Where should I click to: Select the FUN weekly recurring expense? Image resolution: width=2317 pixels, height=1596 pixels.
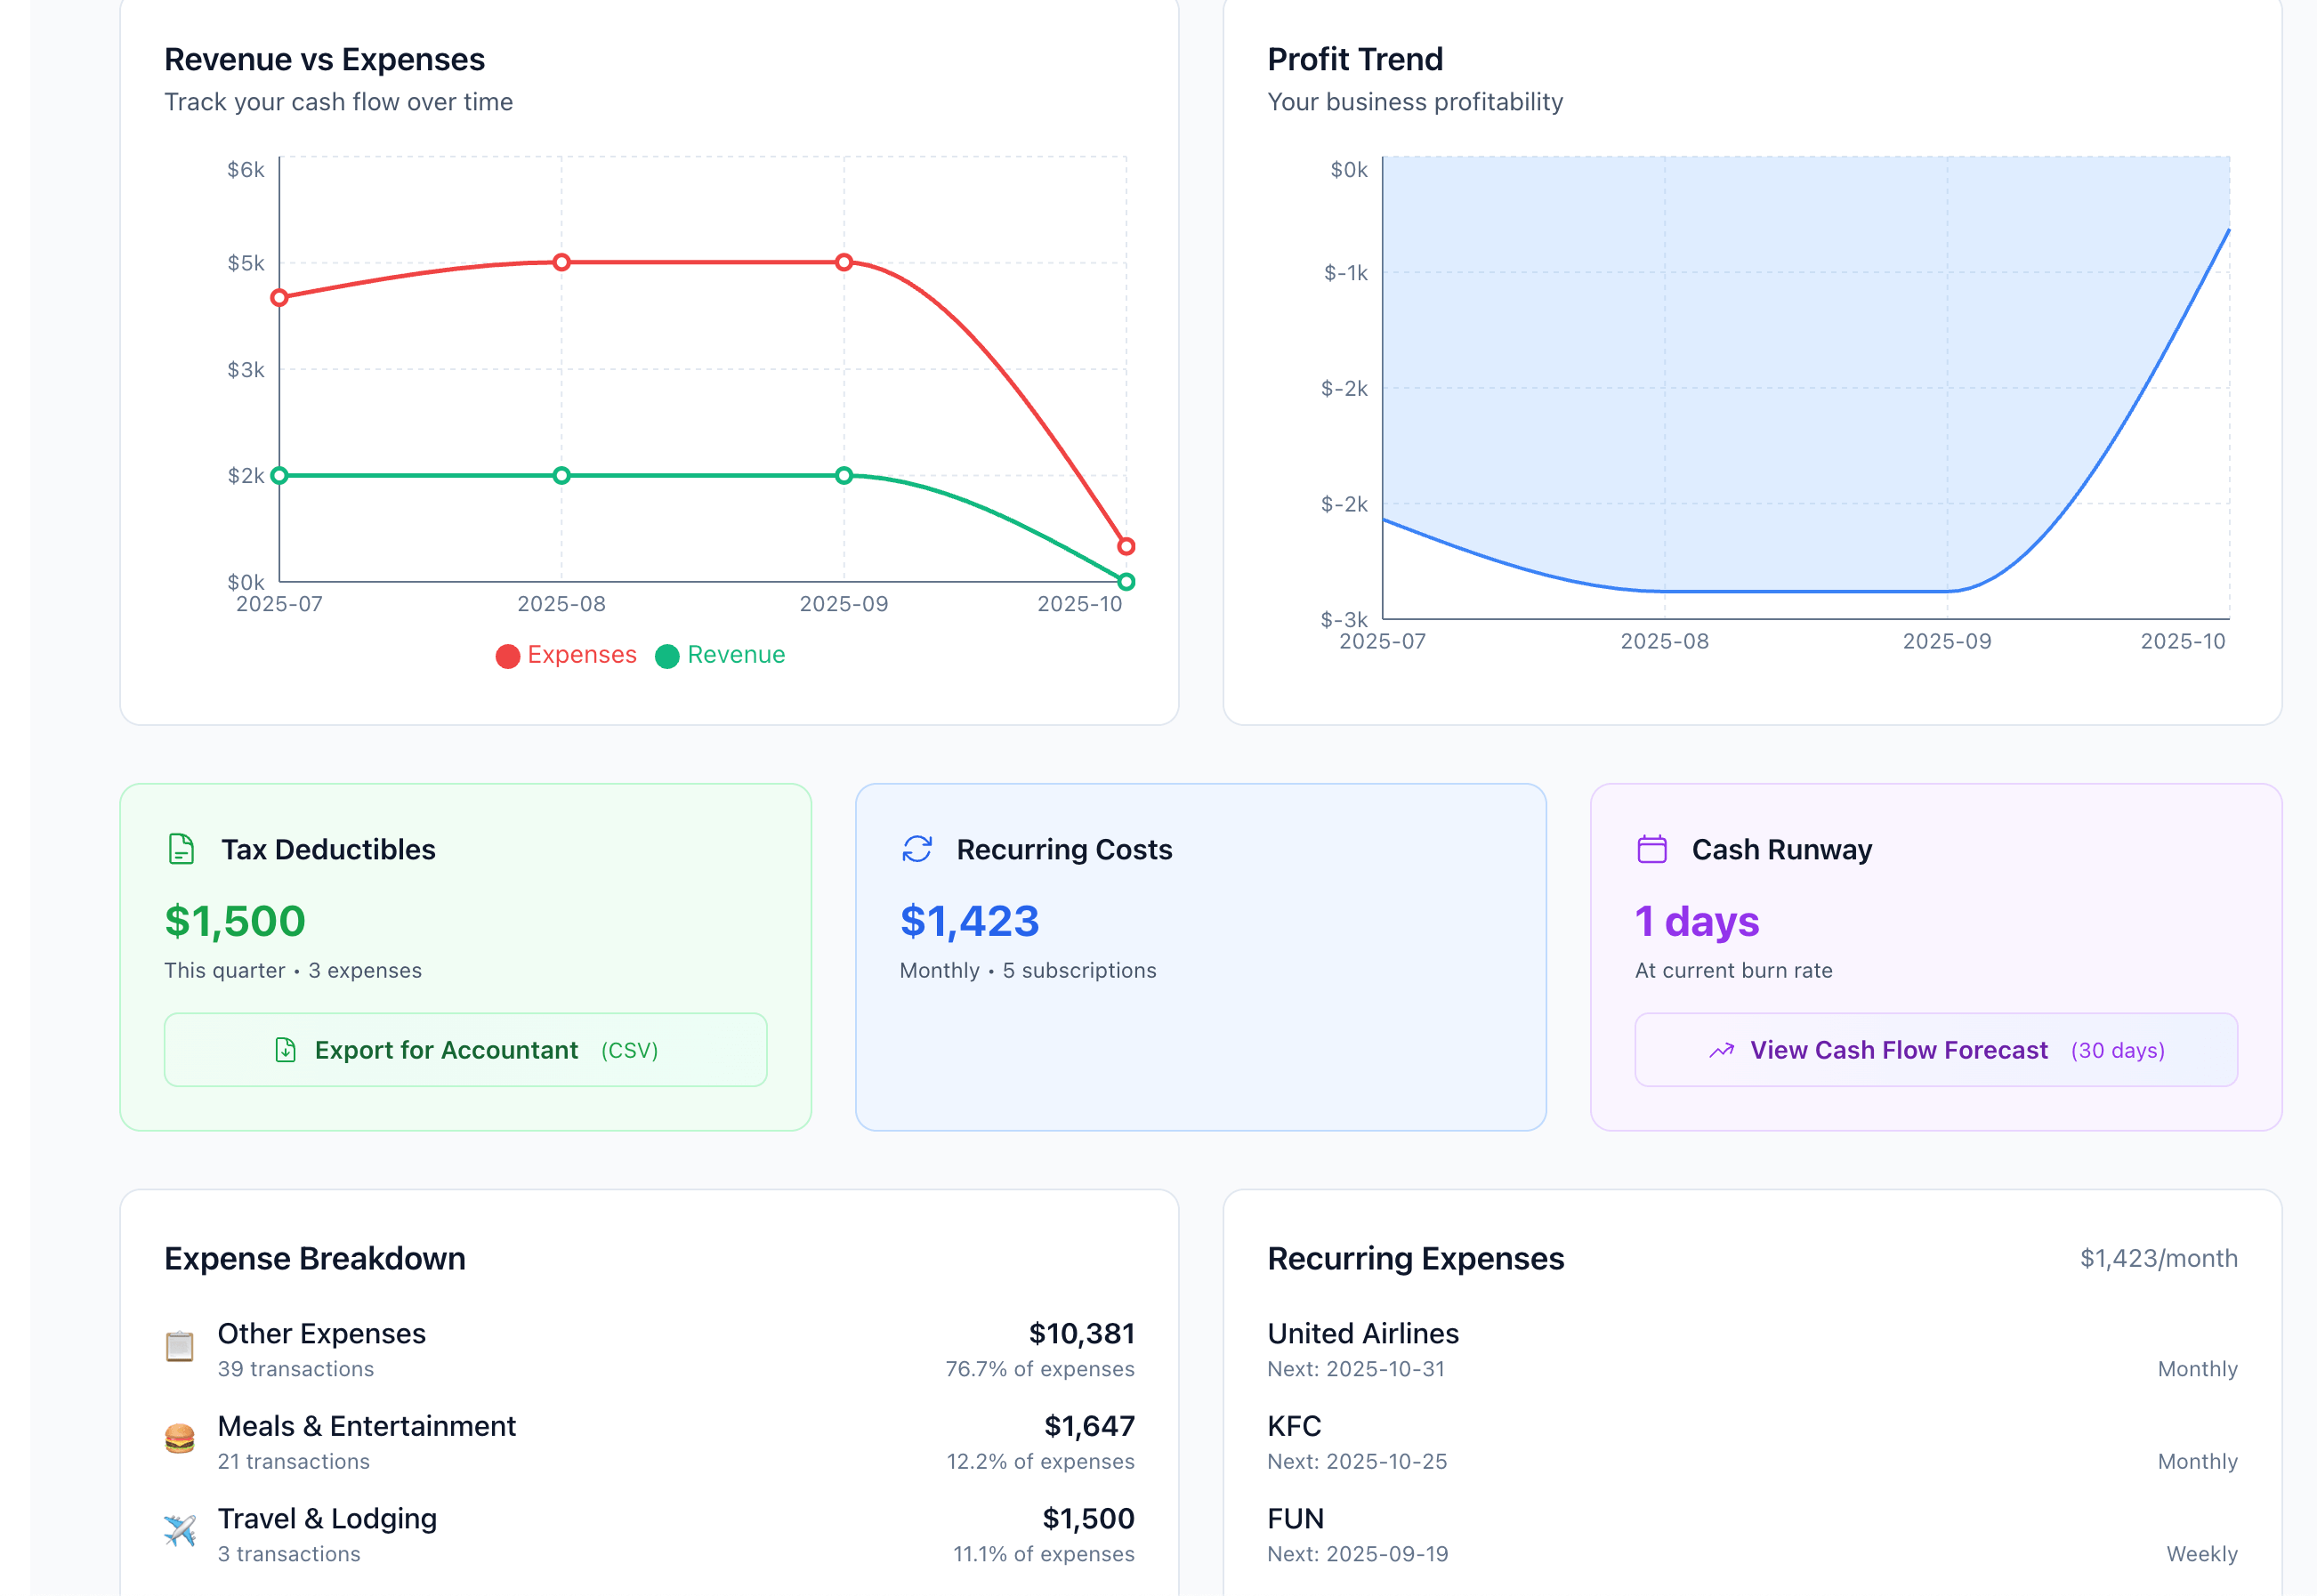1295,1519
